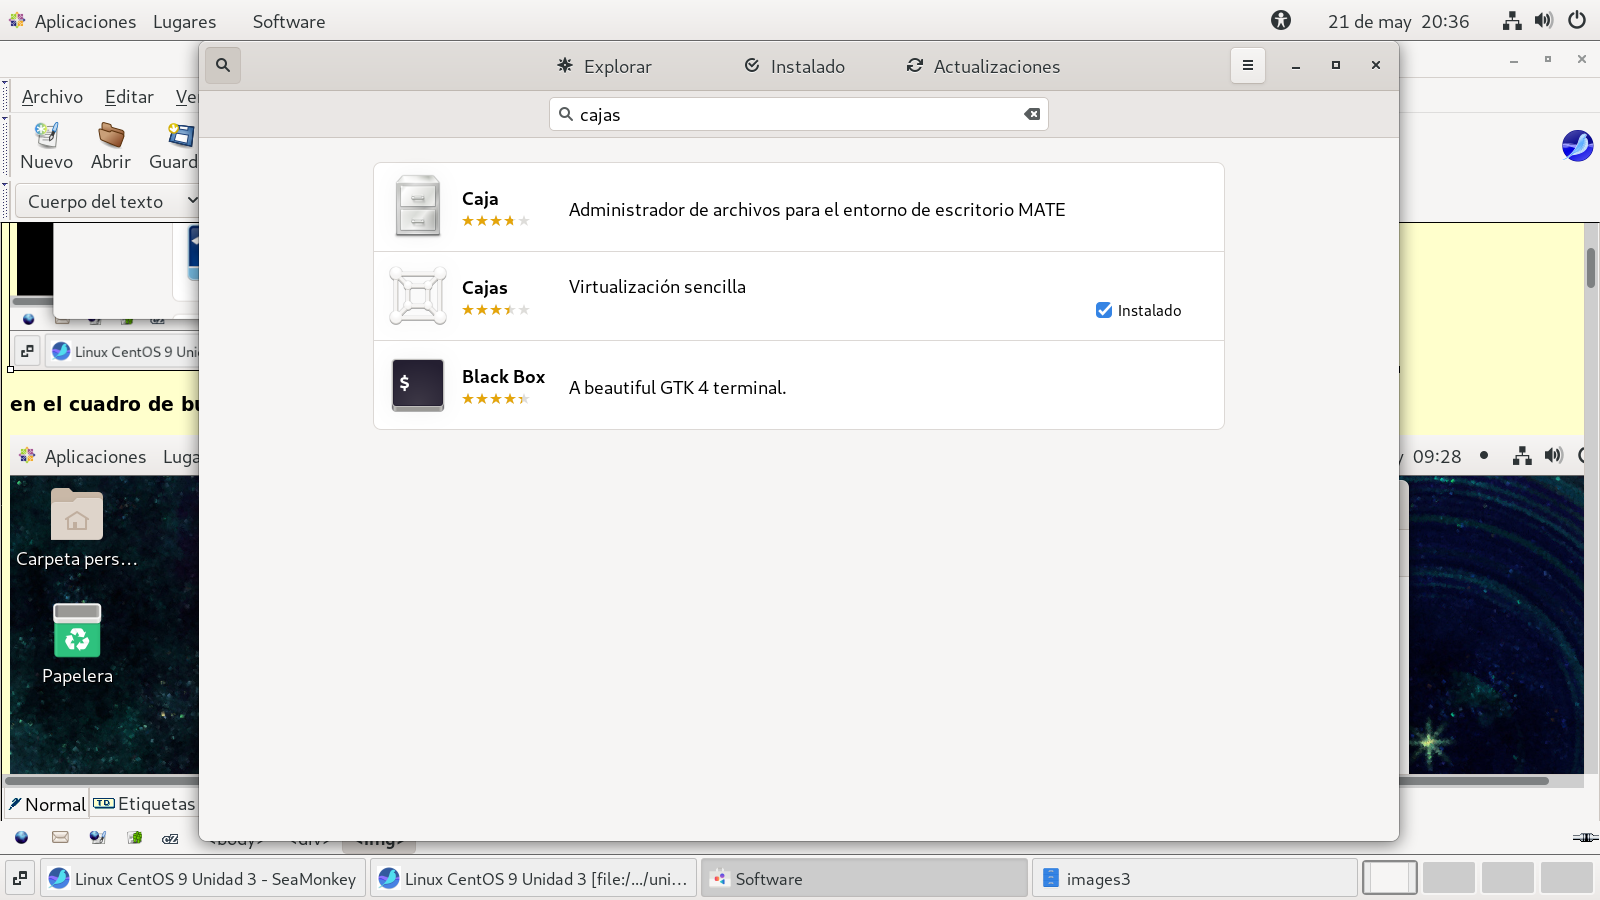Open the volume control in top bar
The width and height of the screenshot is (1600, 900).
[x=1544, y=21]
